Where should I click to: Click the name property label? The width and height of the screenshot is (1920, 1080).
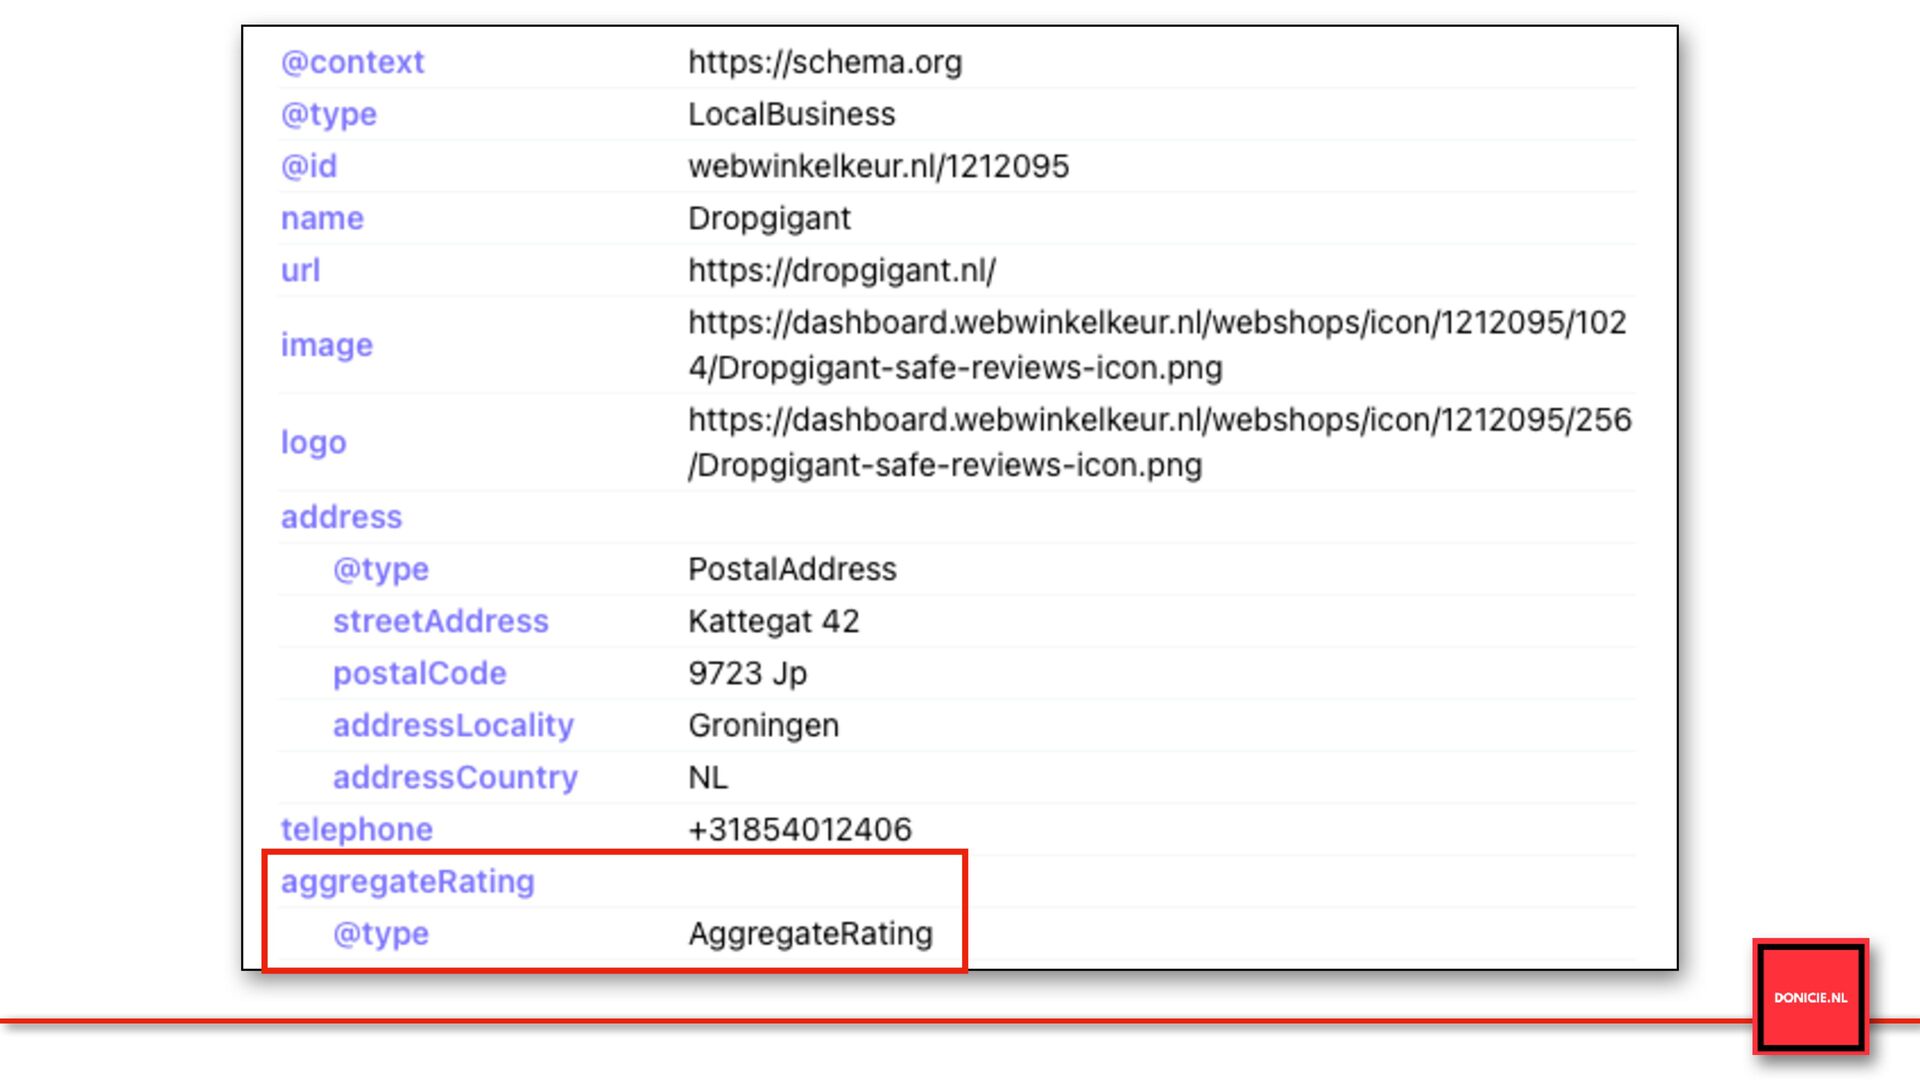[322, 218]
